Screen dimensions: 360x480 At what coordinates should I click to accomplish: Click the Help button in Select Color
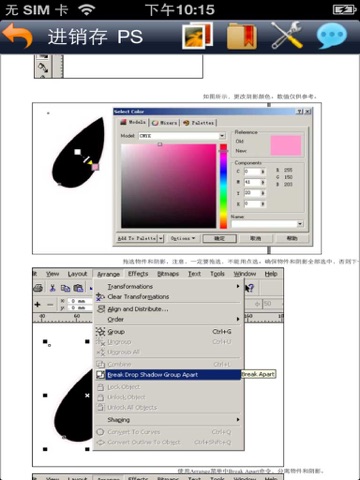292,238
